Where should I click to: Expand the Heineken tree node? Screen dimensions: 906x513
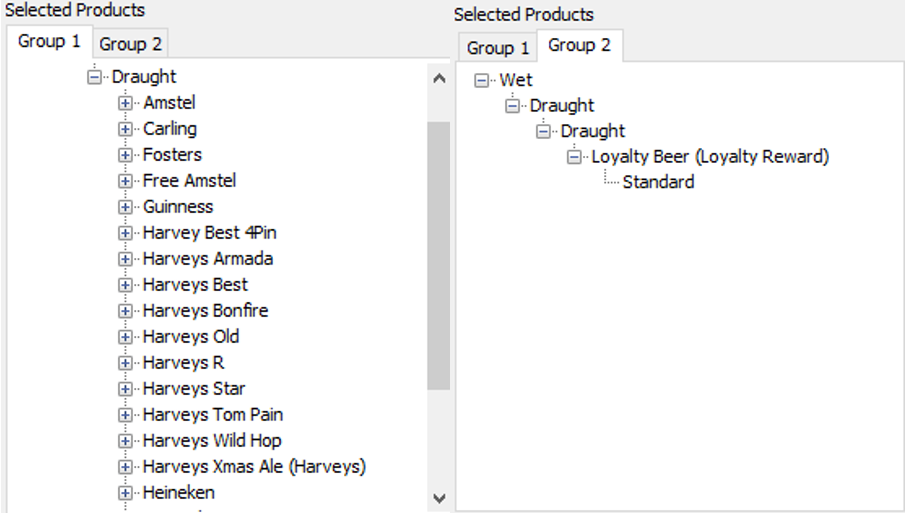[x=125, y=493]
